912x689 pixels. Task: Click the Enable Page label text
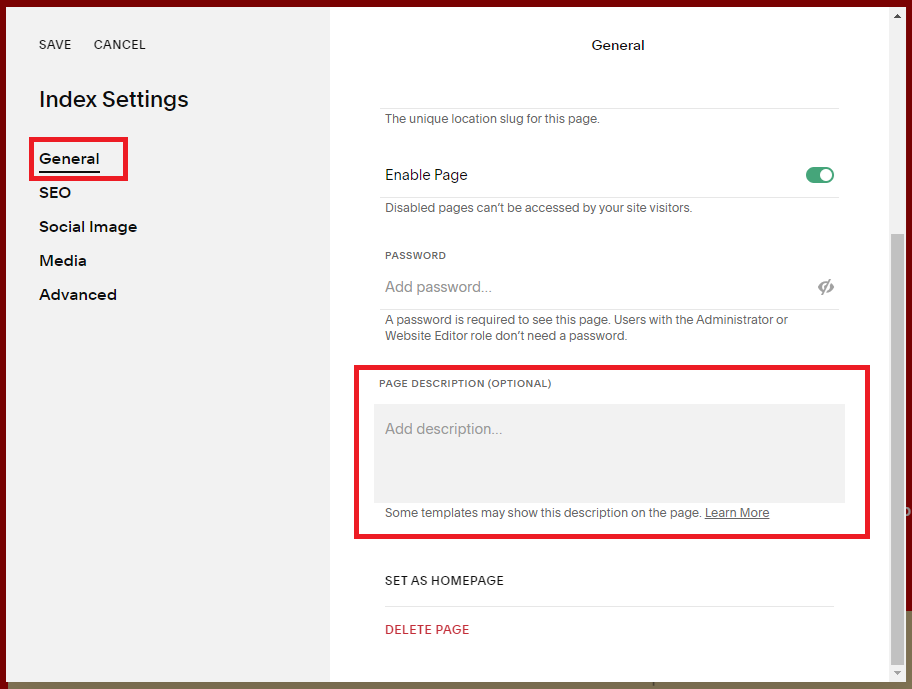click(426, 175)
